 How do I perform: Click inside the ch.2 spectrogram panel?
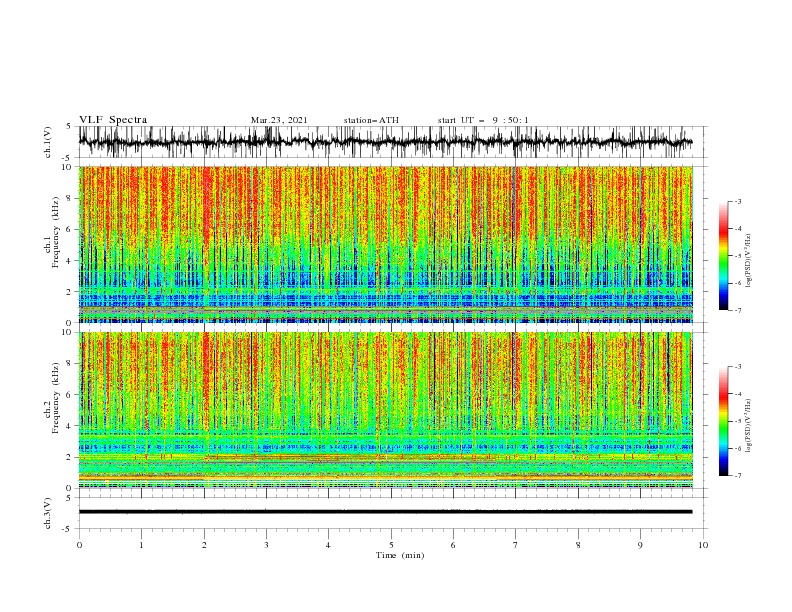(386, 410)
